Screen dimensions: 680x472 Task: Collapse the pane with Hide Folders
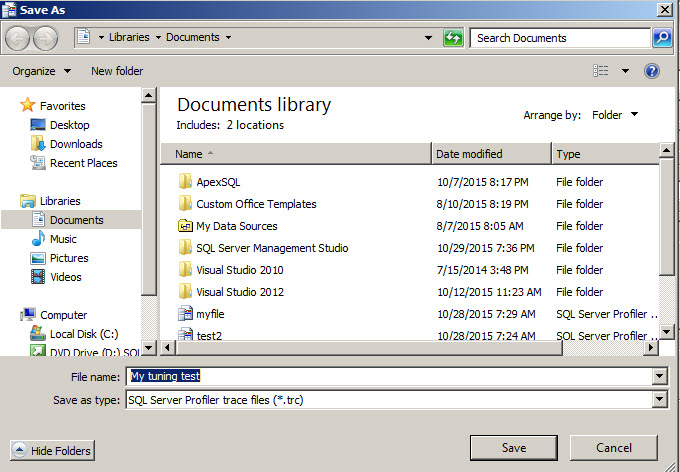(52, 451)
